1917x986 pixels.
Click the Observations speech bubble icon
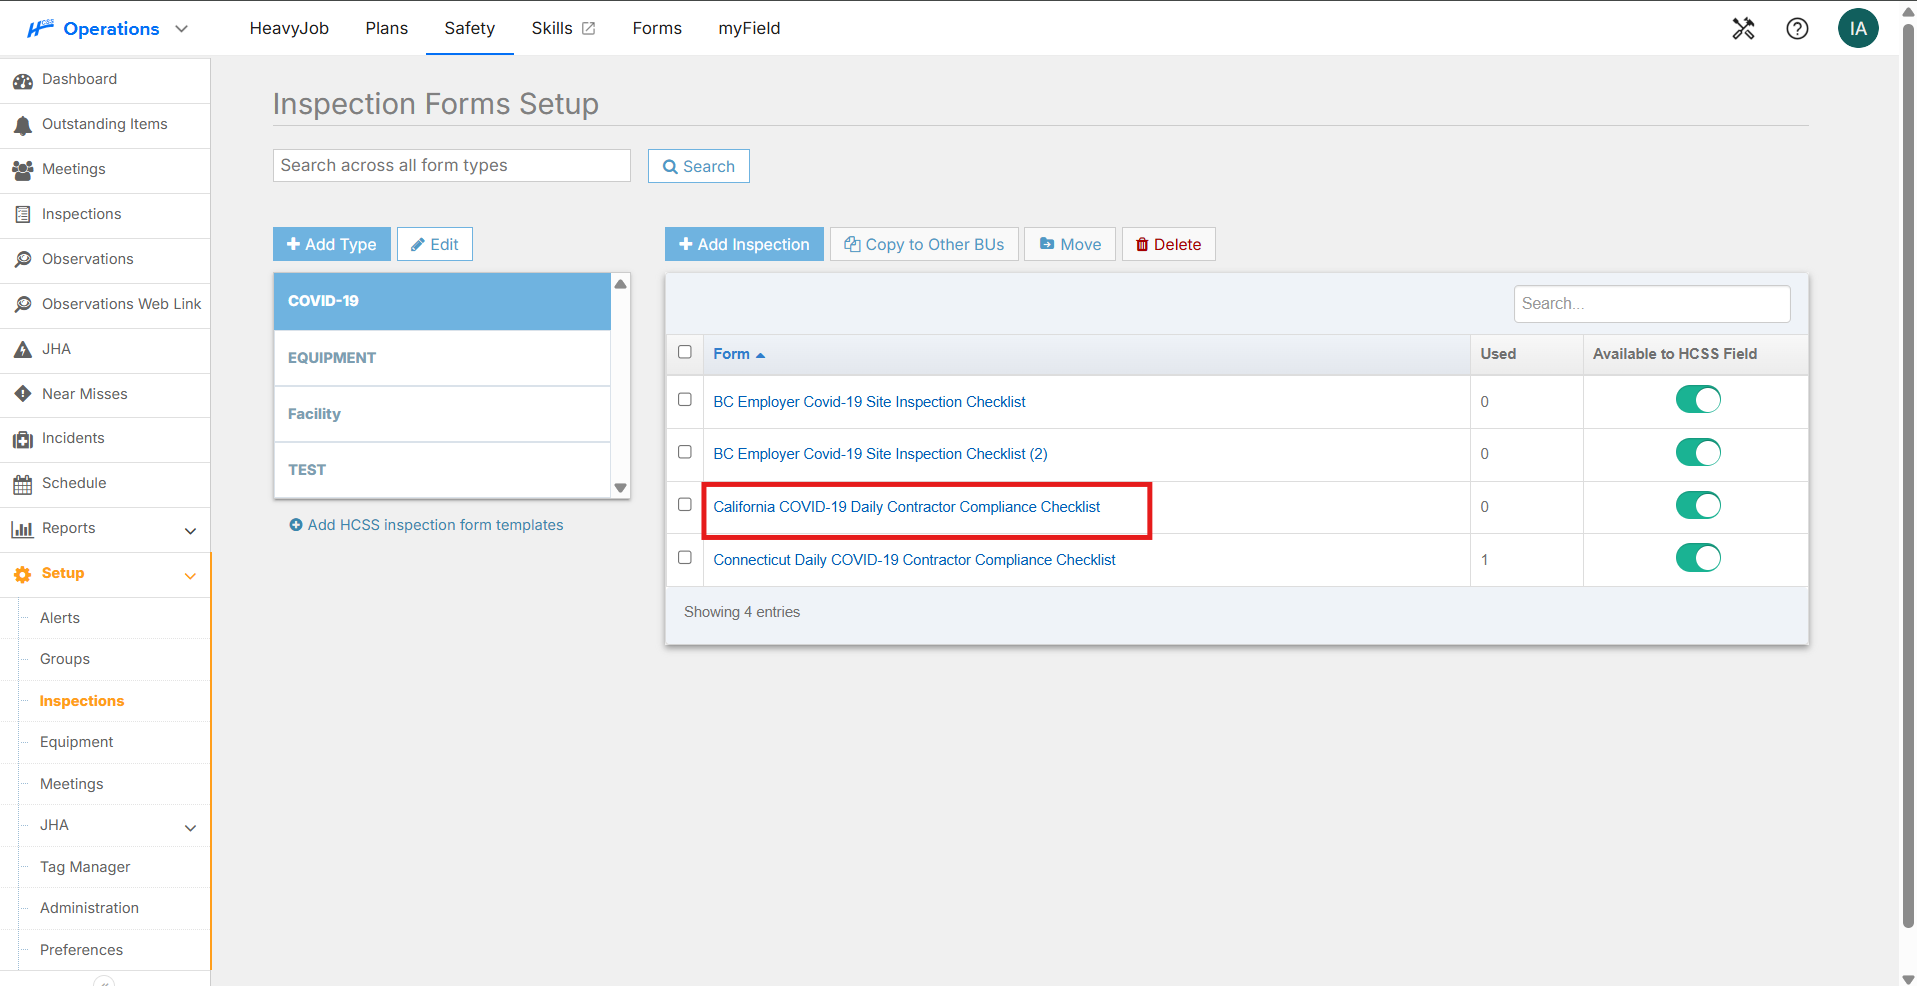pyautogui.click(x=22, y=259)
